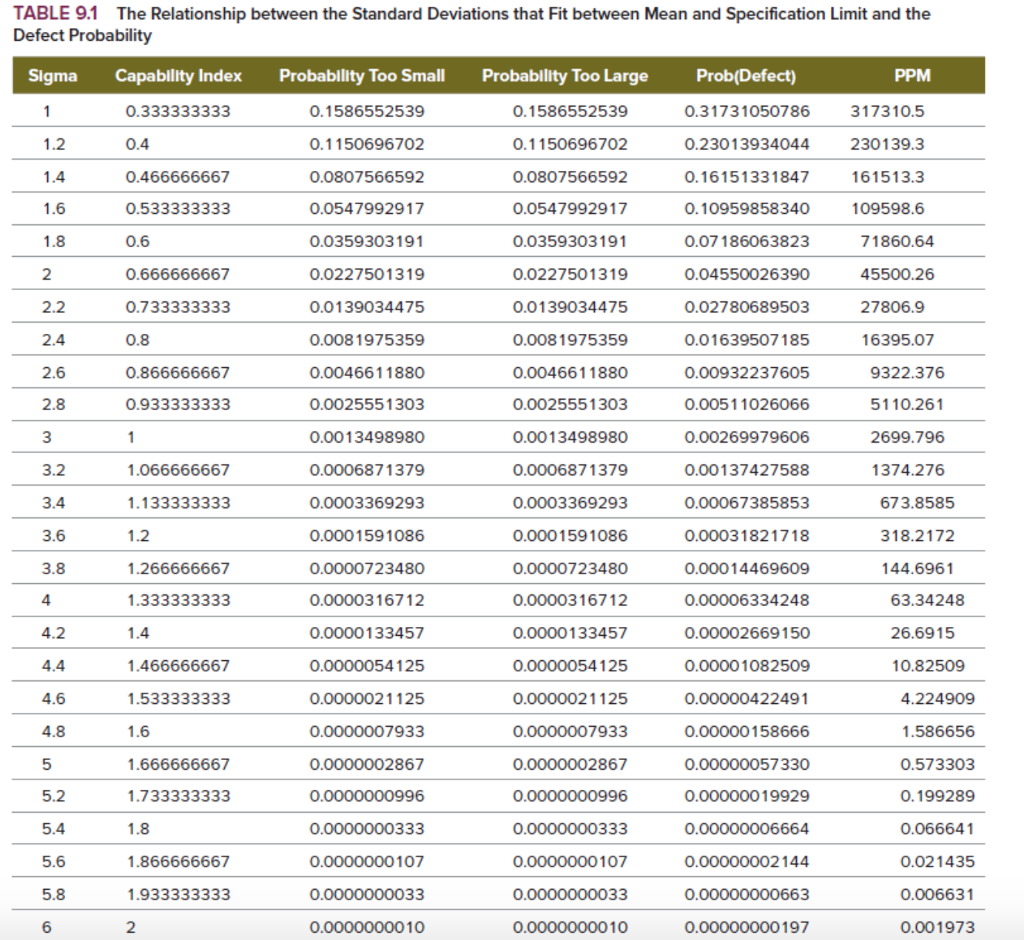Image resolution: width=1024 pixels, height=940 pixels.
Task: Select PPM value 0.199289
Action: tap(937, 796)
